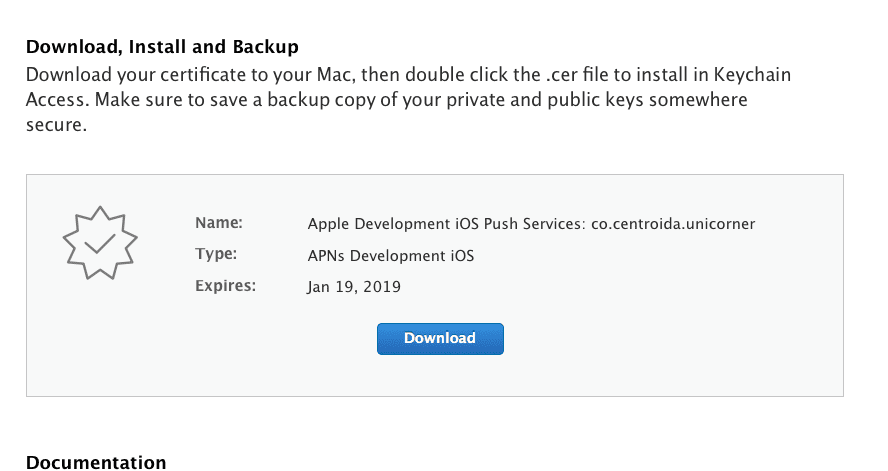Click the word "secure." ending the paragraph

pyautogui.click(x=56, y=127)
